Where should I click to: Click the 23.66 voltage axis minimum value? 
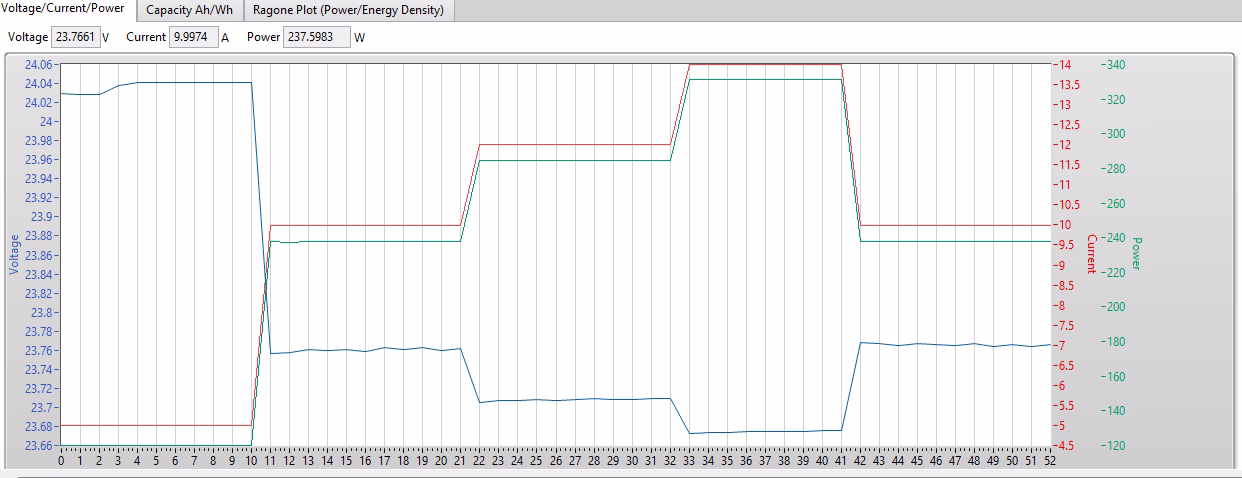tap(37, 446)
